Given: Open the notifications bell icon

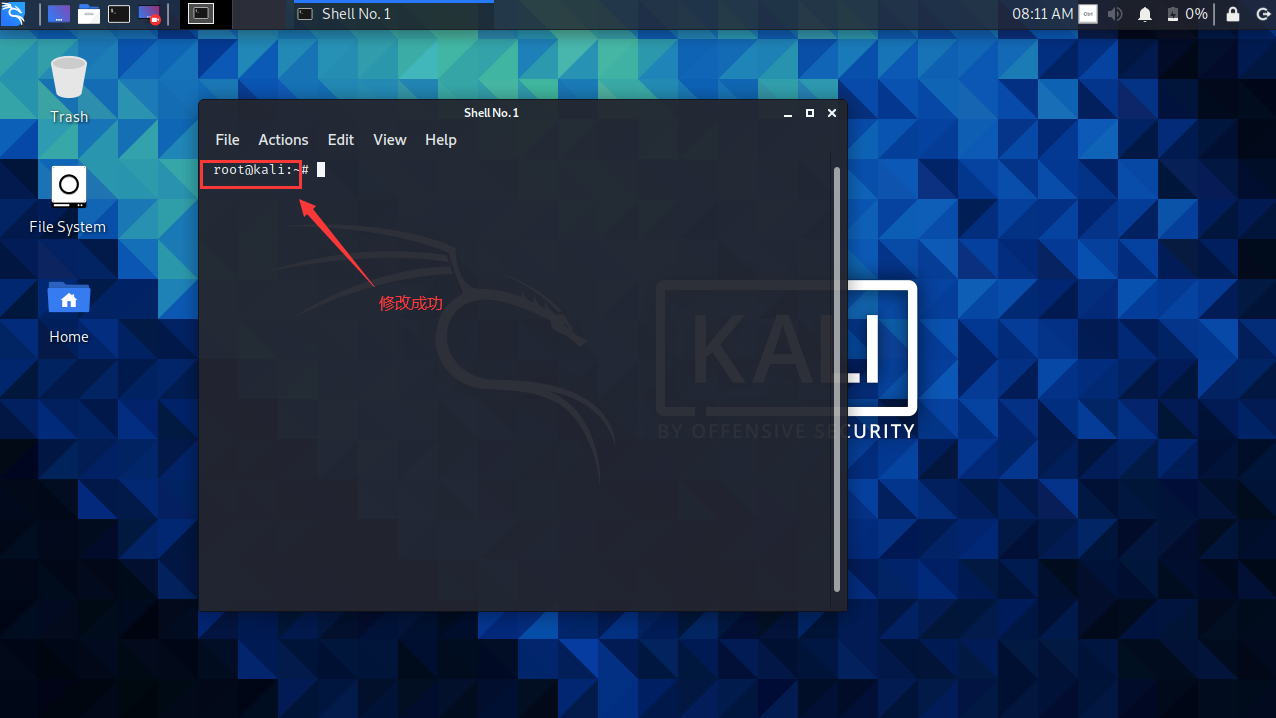Looking at the screenshot, I should click(x=1144, y=14).
